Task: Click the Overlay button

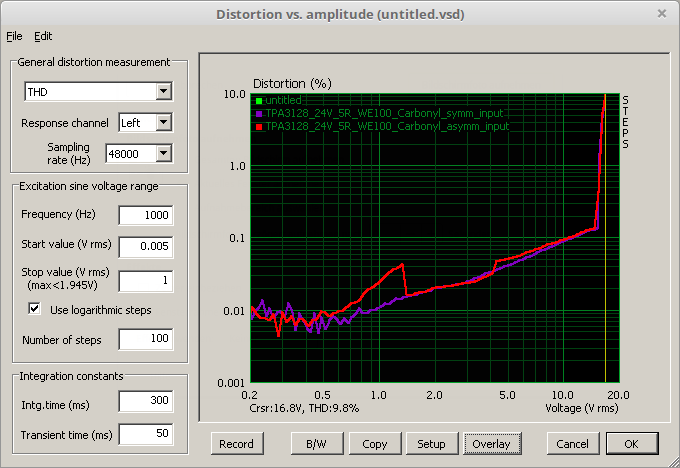Action: pos(491,443)
